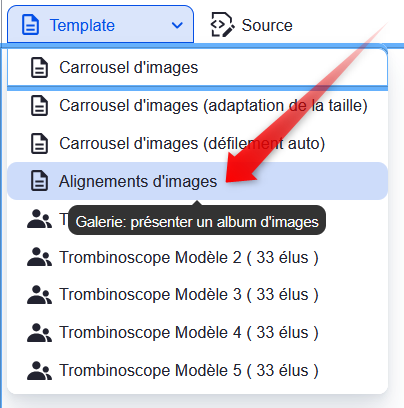Image resolution: width=404 pixels, height=408 pixels.
Task: Click people icon of the partially hidden Trombinoscope entry
Action: coord(39,219)
